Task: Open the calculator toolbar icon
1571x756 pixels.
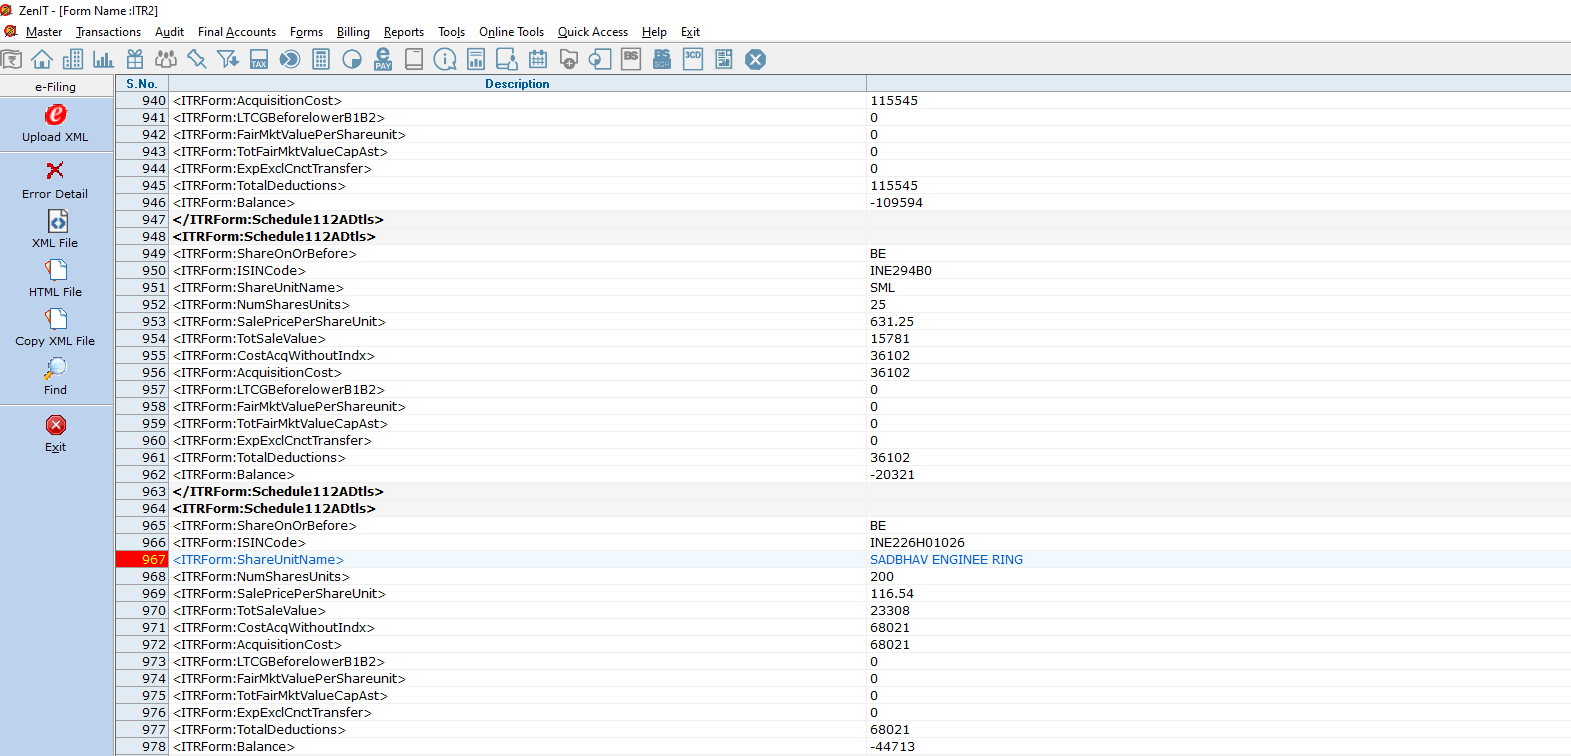Action: pos(321,60)
